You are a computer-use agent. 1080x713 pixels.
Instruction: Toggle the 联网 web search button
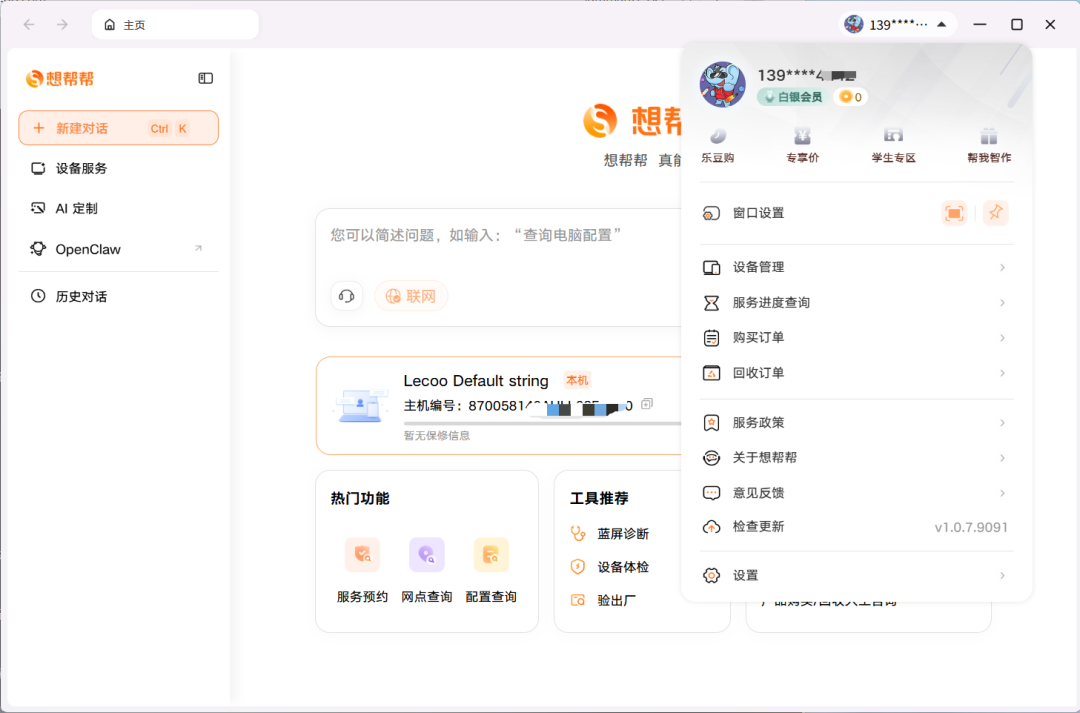(x=411, y=296)
